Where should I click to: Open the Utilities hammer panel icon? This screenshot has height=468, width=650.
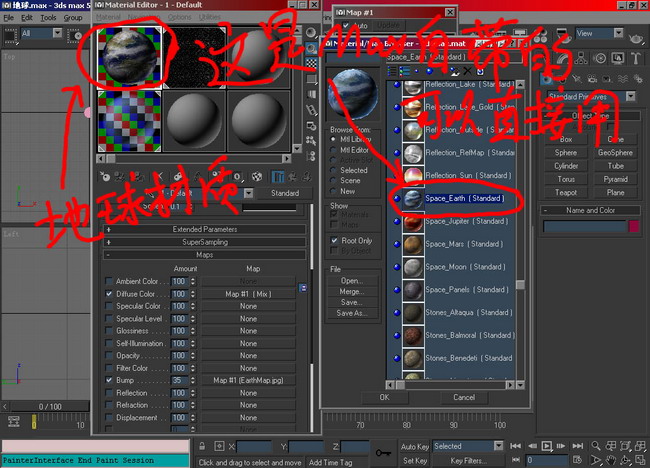click(x=635, y=58)
